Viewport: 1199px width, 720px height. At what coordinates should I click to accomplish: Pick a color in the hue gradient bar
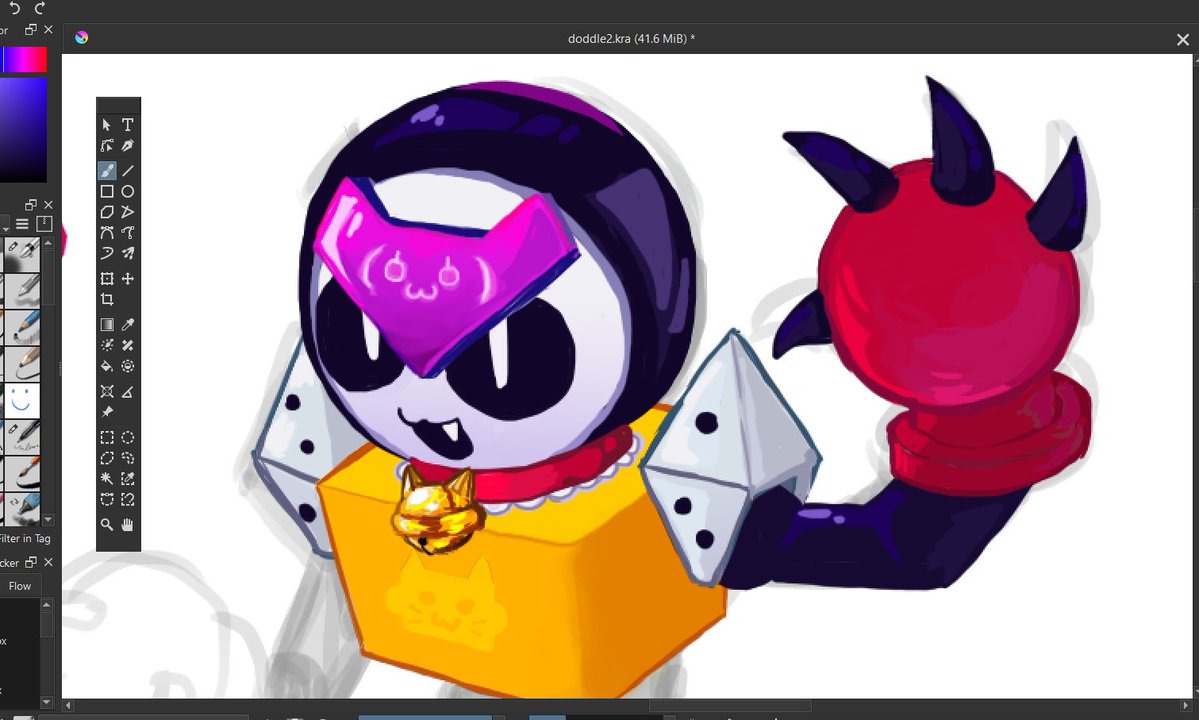point(24,60)
